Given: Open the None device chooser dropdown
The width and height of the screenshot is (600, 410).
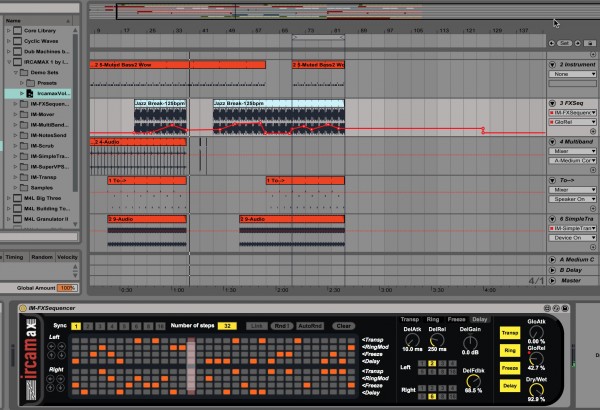Looking at the screenshot, I should tap(572, 74).
